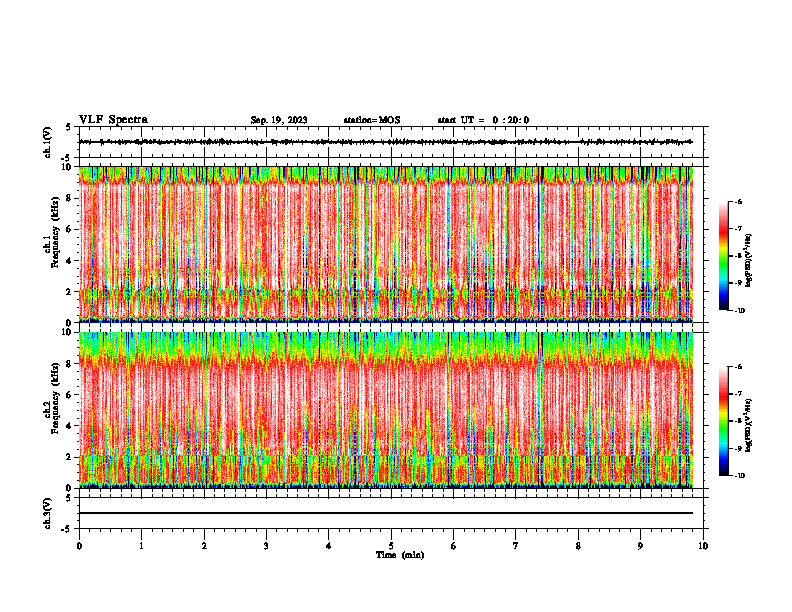
Task: Click the "-5" tick on ch.1(V) axis
Action: tap(66, 158)
